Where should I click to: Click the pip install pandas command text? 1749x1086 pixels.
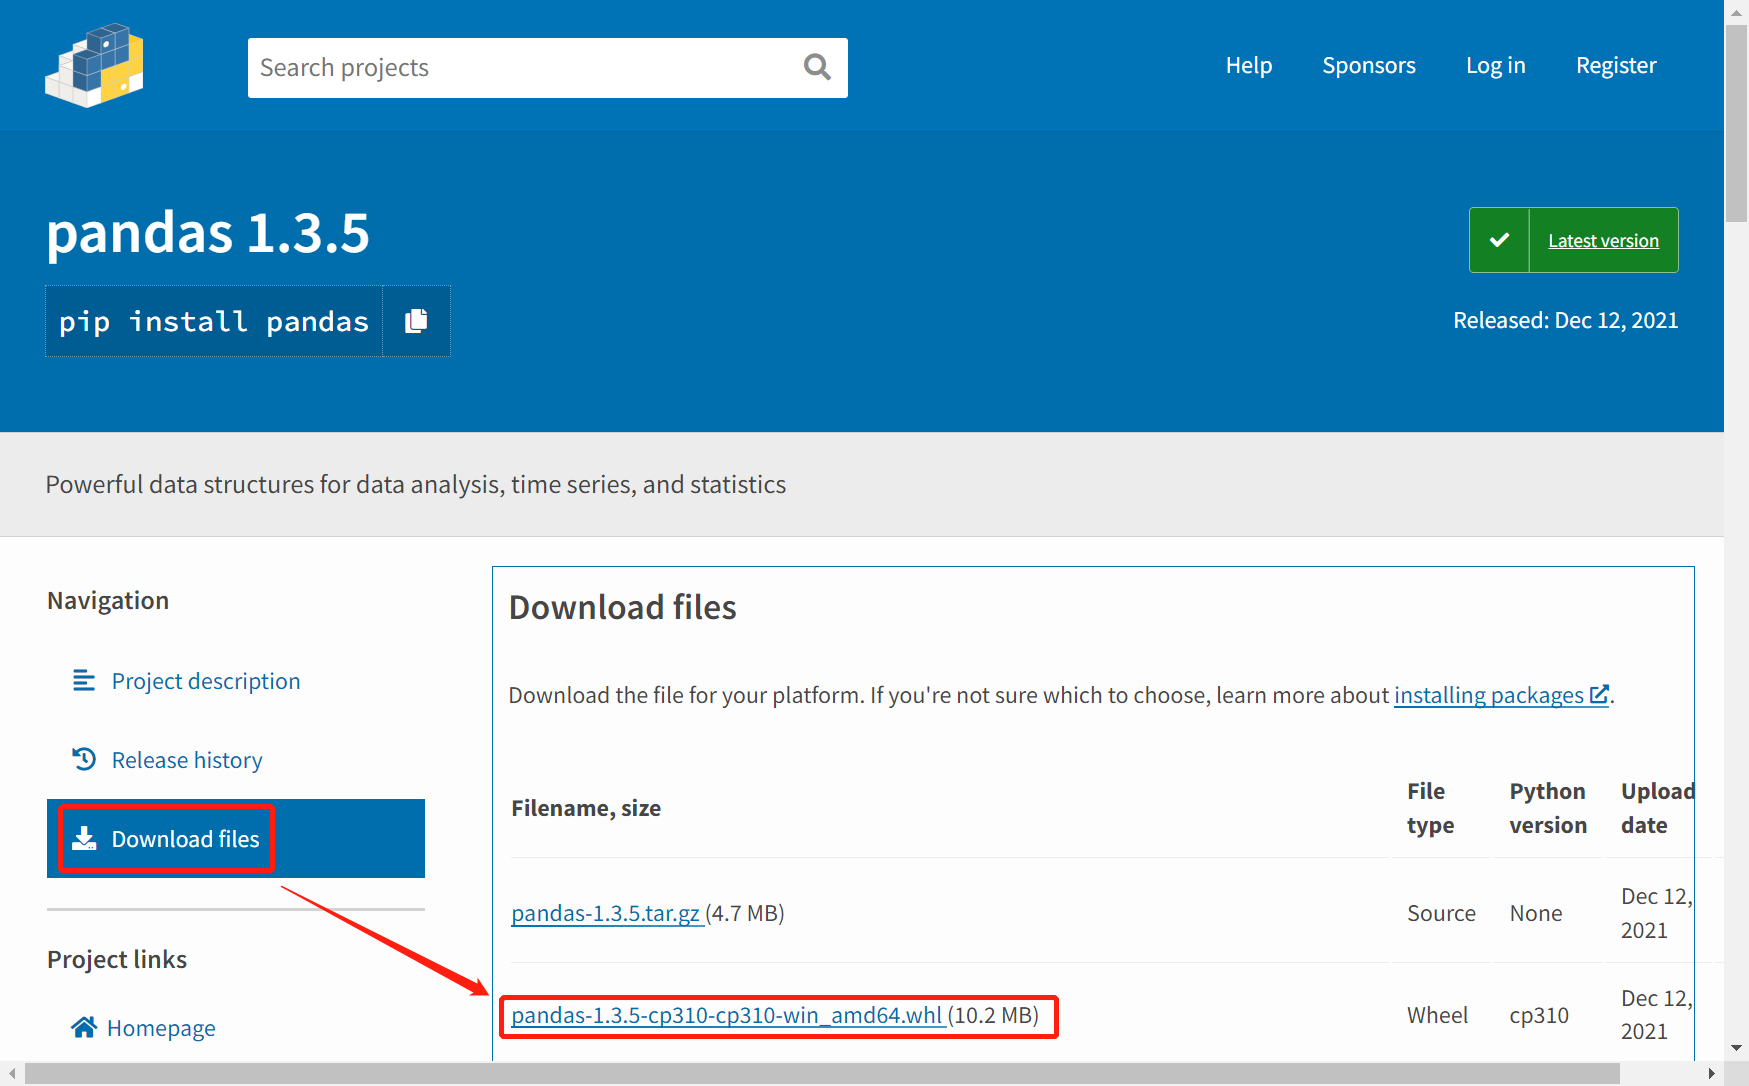[214, 321]
